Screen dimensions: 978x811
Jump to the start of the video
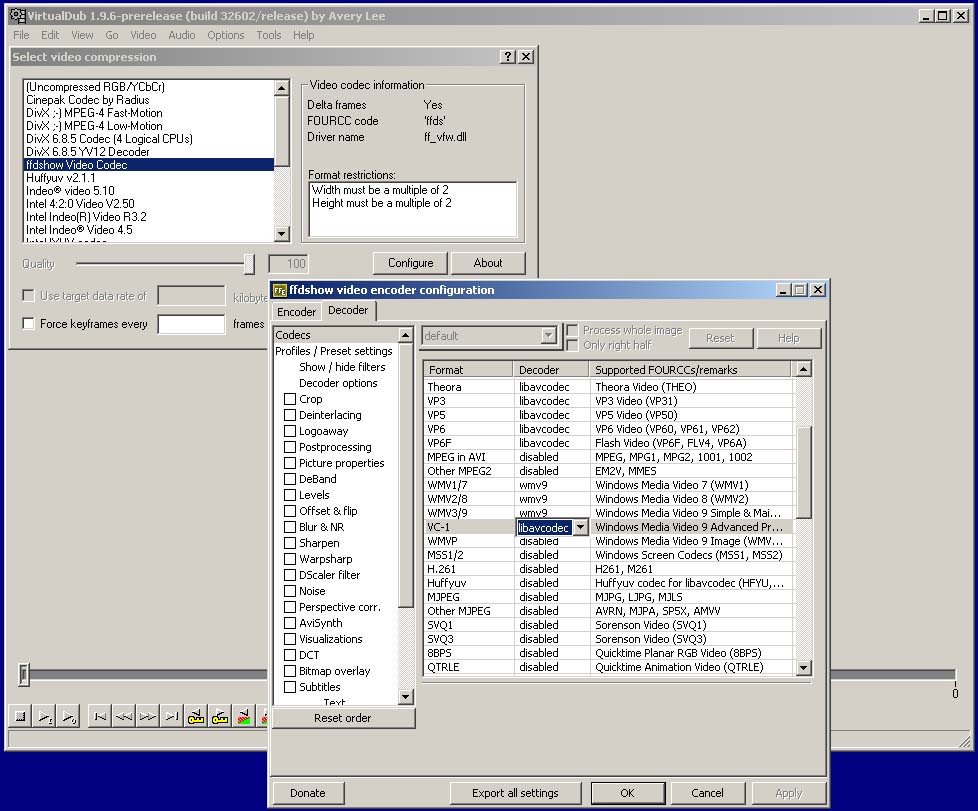click(100, 716)
